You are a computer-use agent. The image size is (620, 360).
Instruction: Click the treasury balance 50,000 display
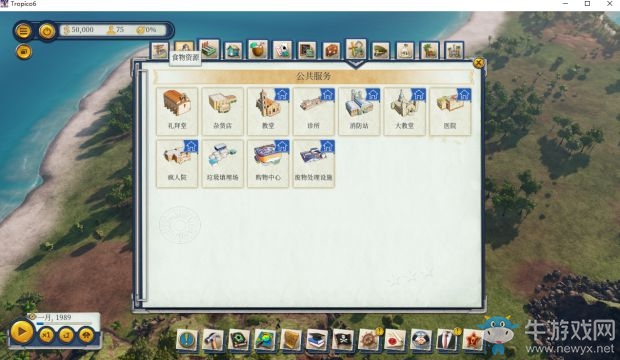(x=79, y=30)
